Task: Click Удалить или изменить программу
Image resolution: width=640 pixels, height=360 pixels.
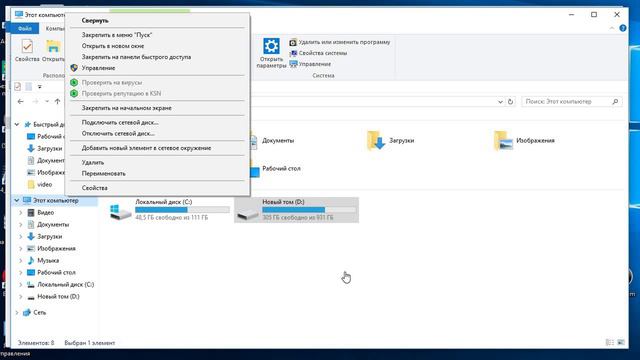Action: tap(340, 42)
